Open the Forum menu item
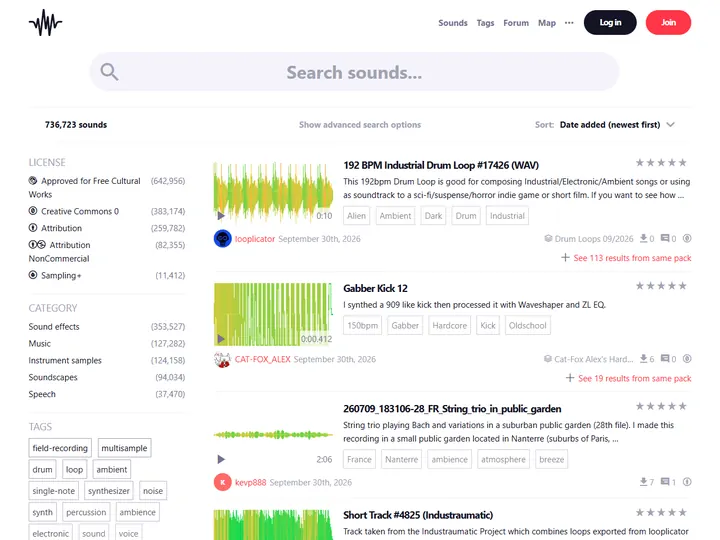720x540 pixels. click(516, 23)
